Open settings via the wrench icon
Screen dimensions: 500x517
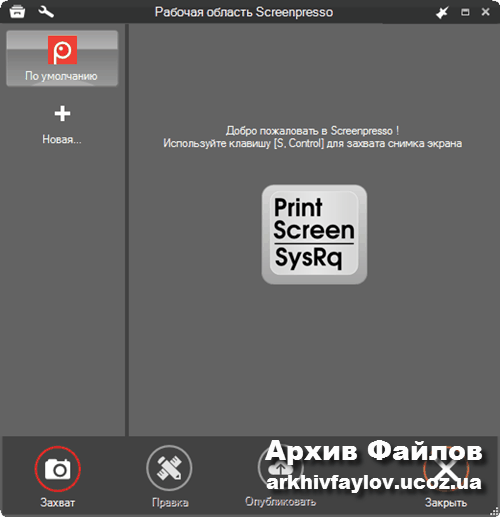coord(46,12)
